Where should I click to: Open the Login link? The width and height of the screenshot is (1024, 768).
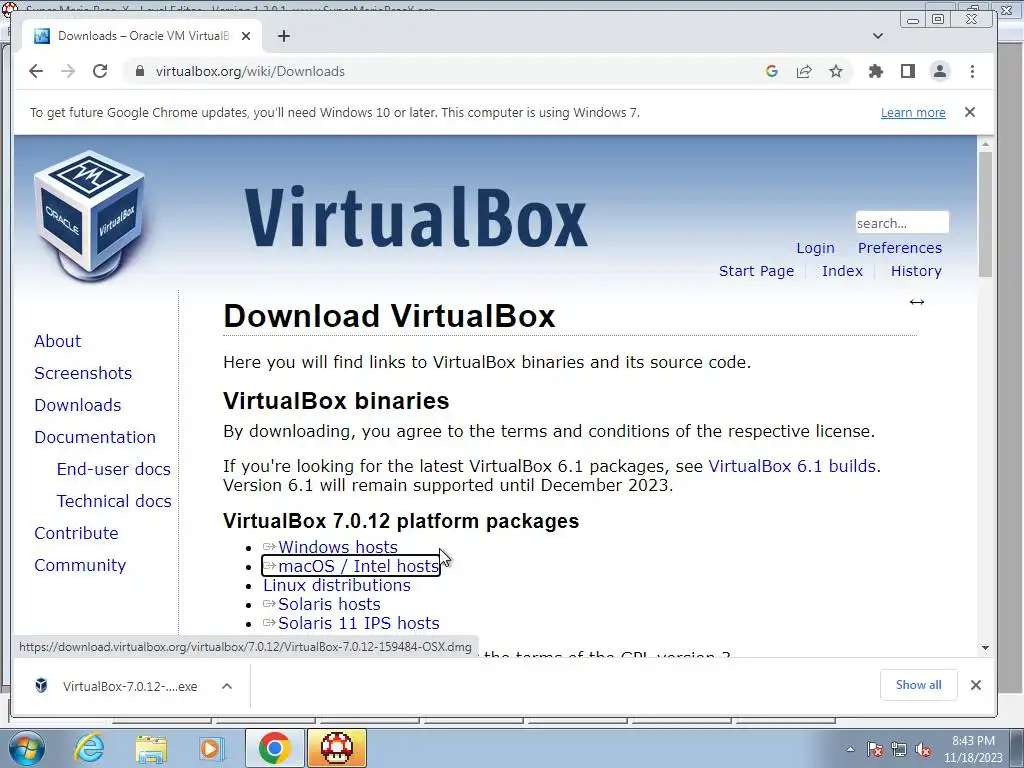tap(815, 248)
